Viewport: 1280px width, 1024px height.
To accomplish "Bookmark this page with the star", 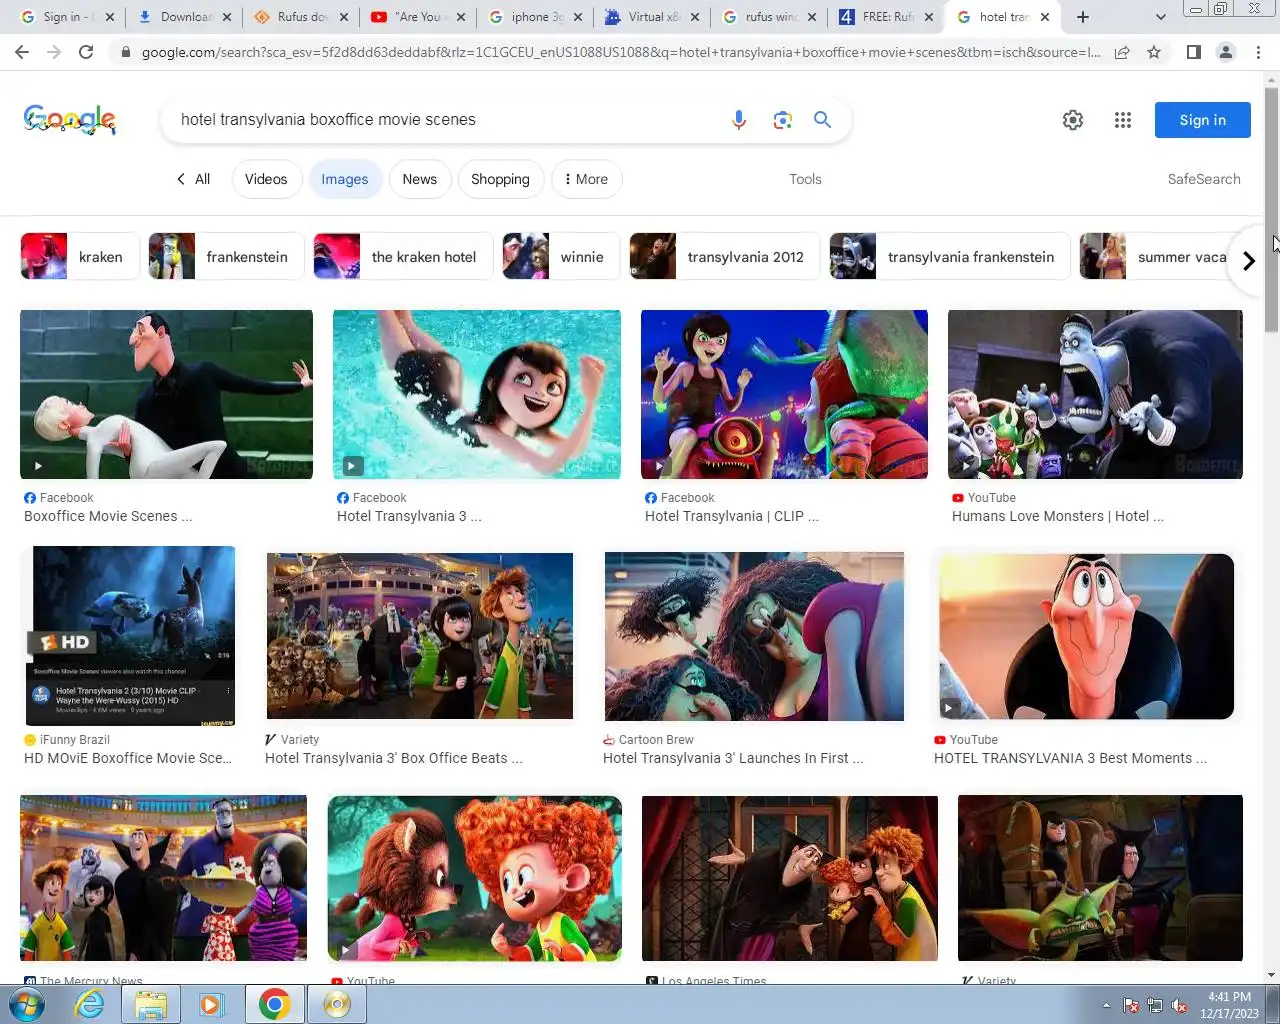I will [1154, 52].
